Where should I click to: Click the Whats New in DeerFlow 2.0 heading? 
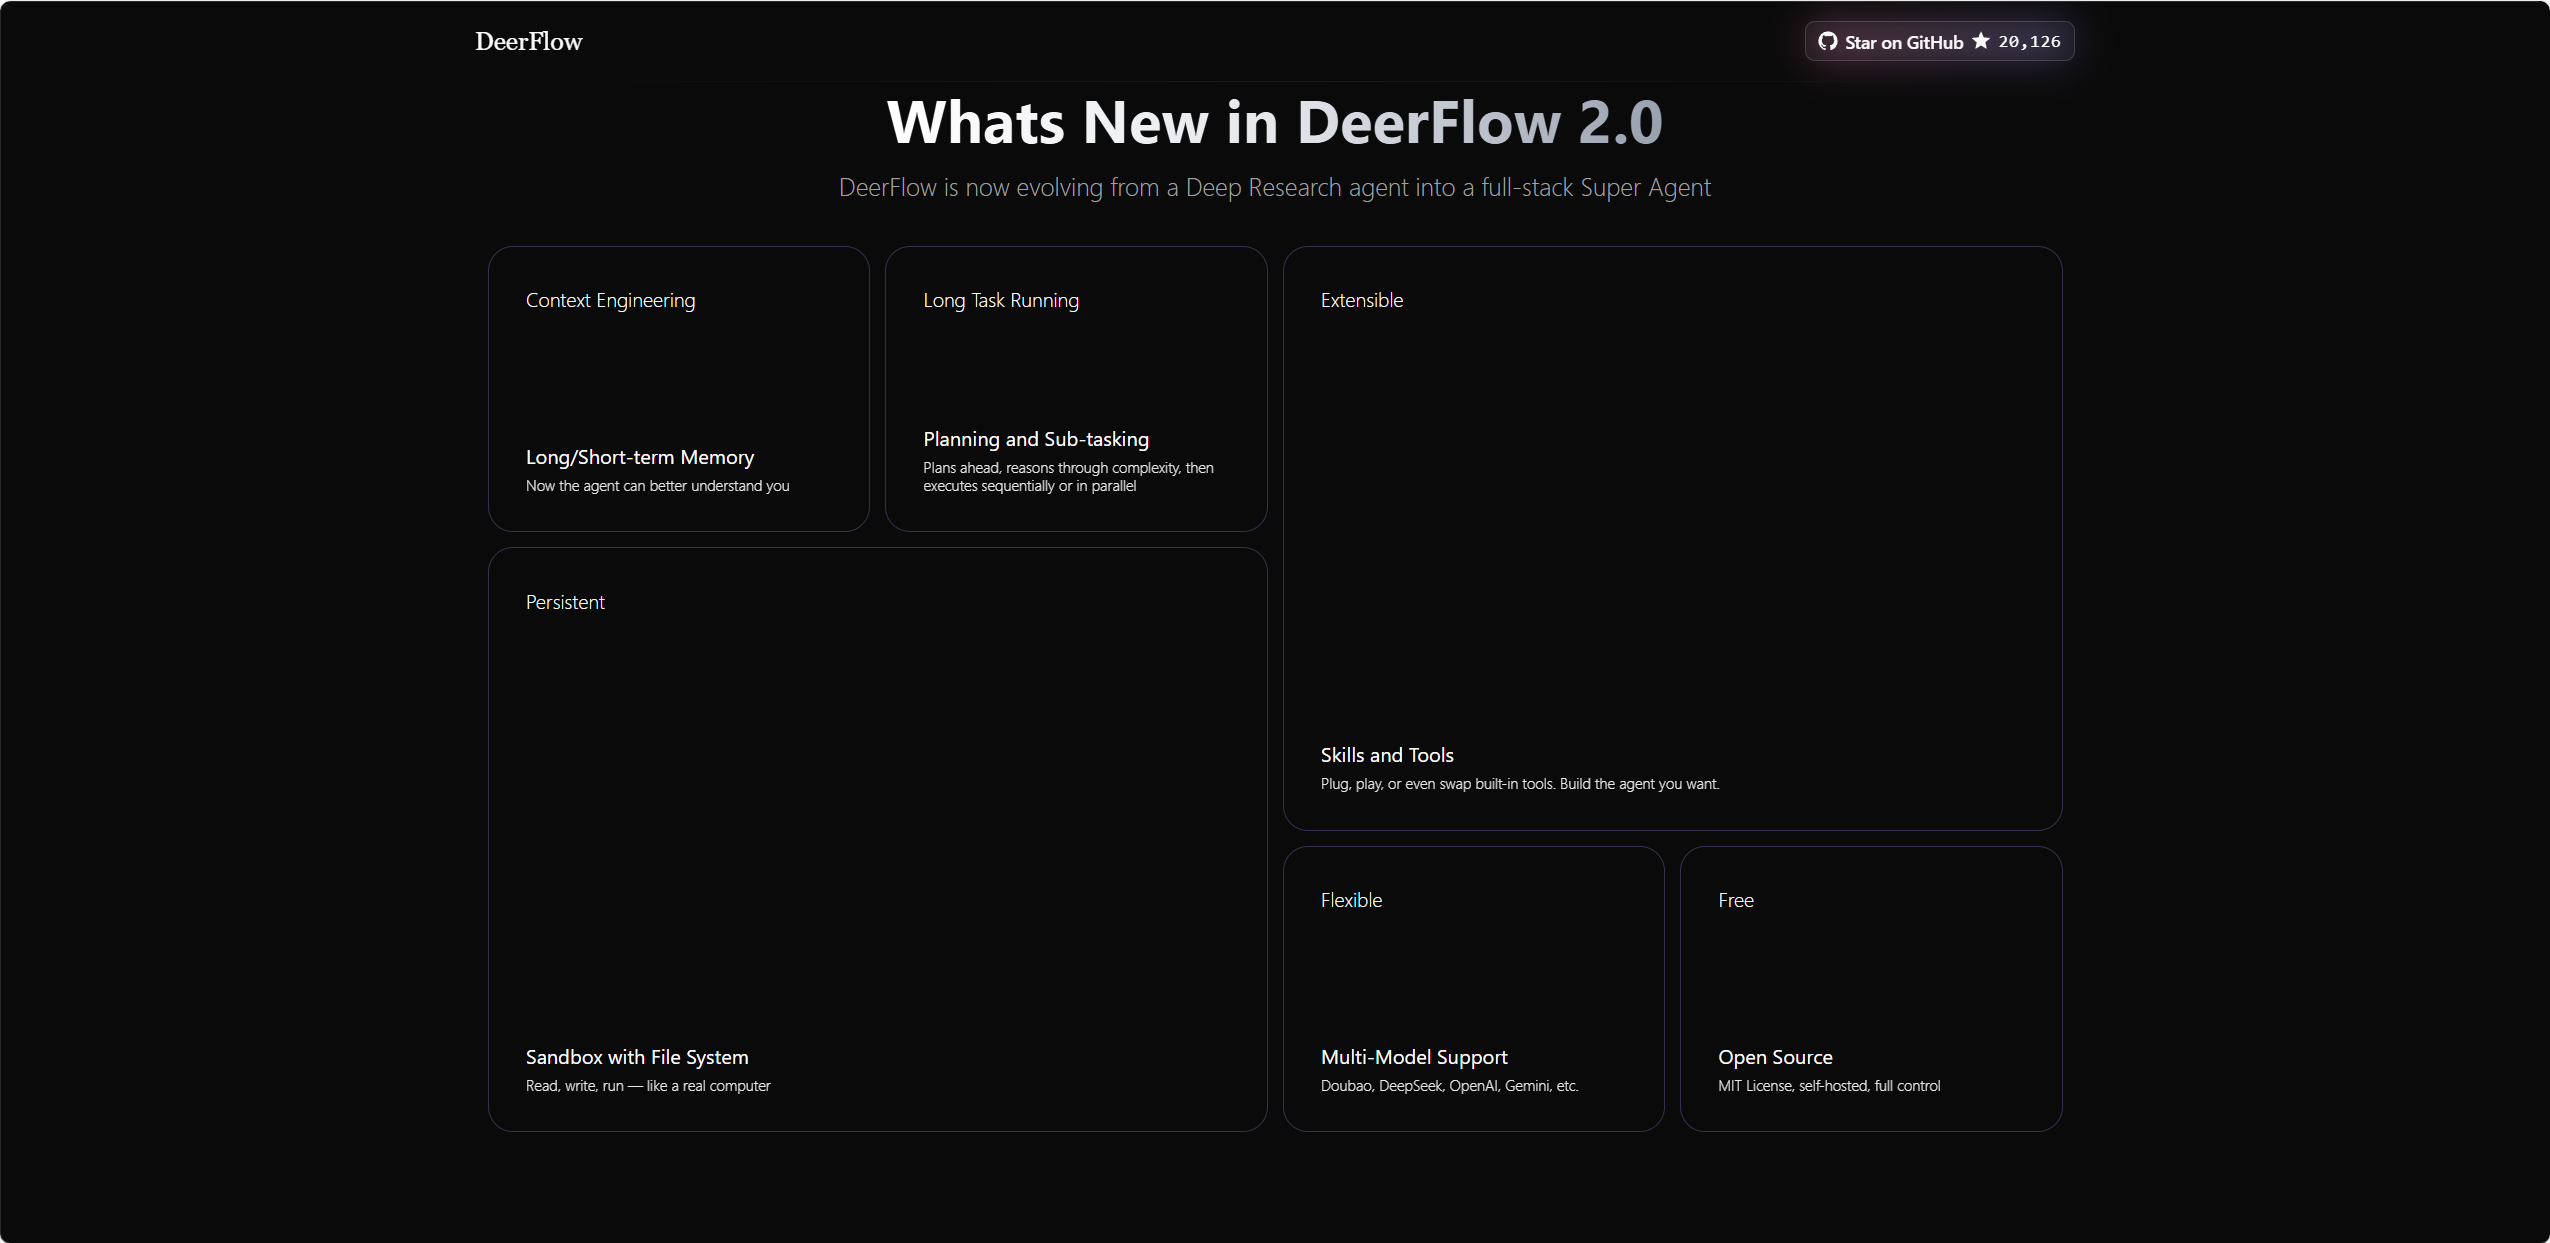1274,122
